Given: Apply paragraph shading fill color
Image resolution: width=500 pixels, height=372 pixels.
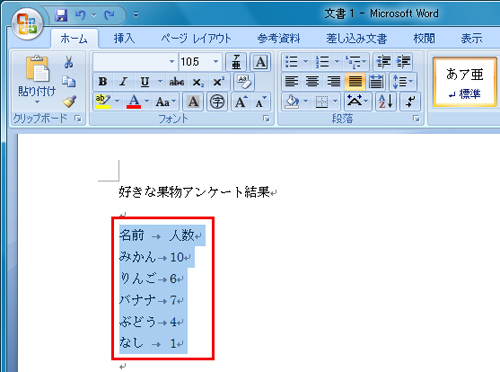Looking at the screenshot, I should 292,101.
